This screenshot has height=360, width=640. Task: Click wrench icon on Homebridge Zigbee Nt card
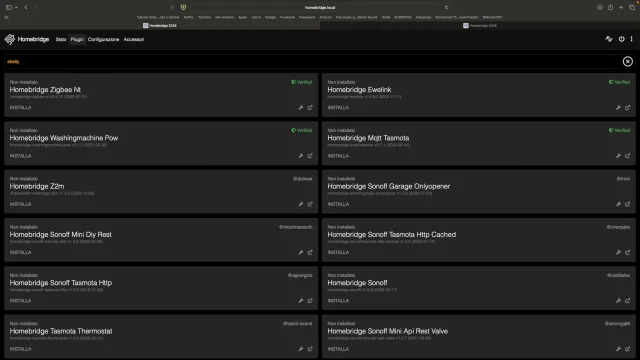pos(301,108)
